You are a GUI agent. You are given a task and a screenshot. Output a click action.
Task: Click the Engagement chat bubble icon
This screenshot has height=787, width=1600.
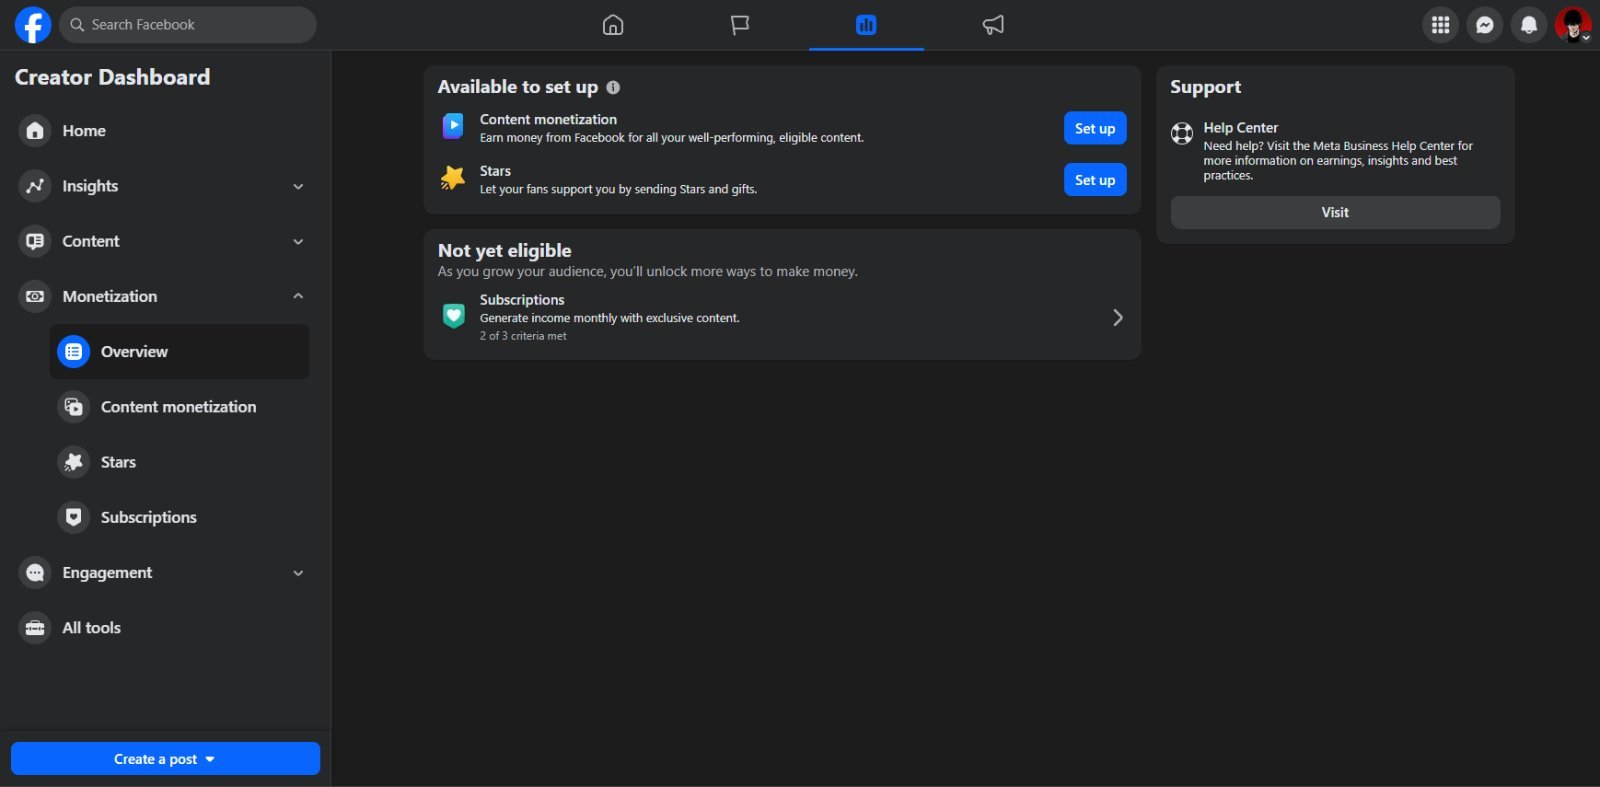click(x=35, y=573)
